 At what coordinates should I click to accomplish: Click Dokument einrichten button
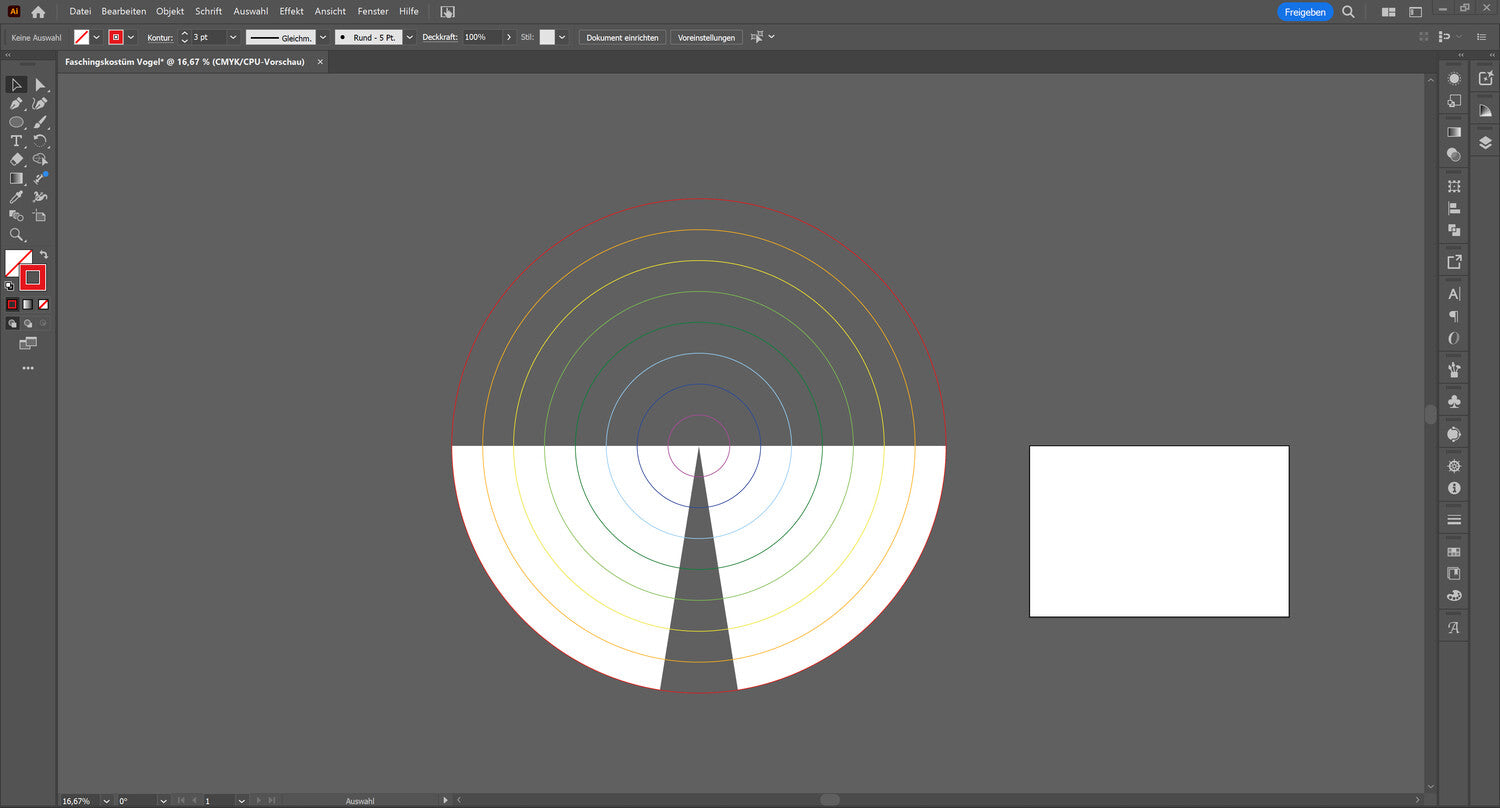coord(622,37)
